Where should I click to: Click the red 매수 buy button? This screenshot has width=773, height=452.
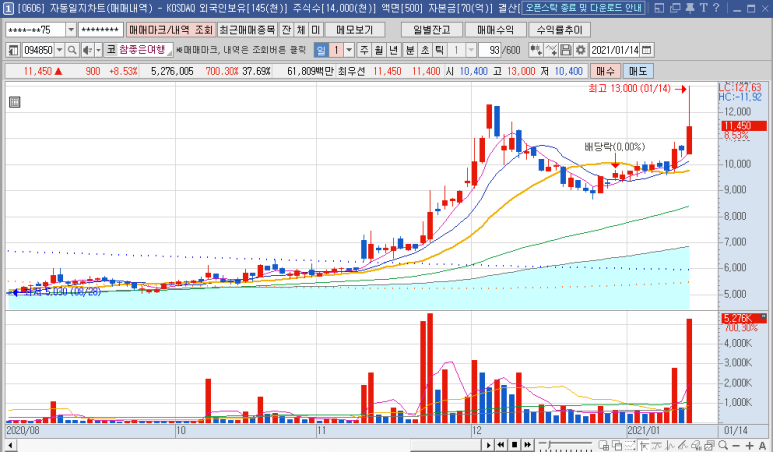click(605, 71)
